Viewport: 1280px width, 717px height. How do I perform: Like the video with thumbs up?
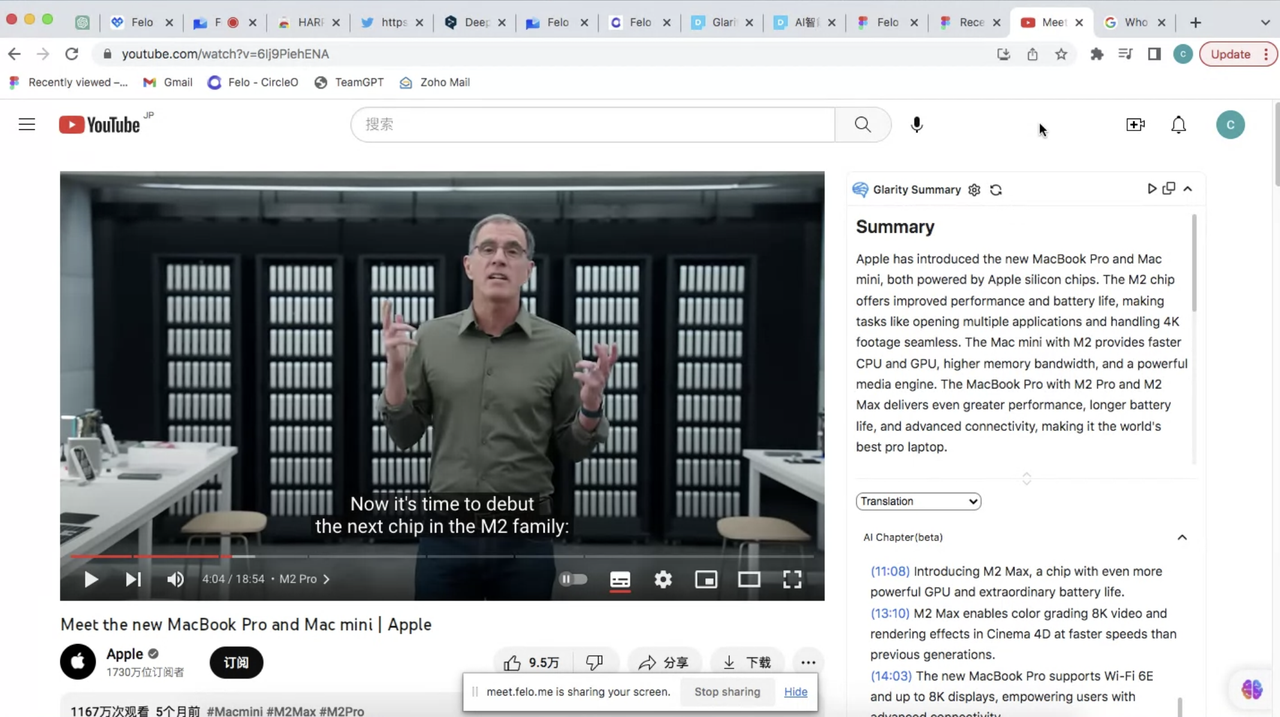pos(531,662)
